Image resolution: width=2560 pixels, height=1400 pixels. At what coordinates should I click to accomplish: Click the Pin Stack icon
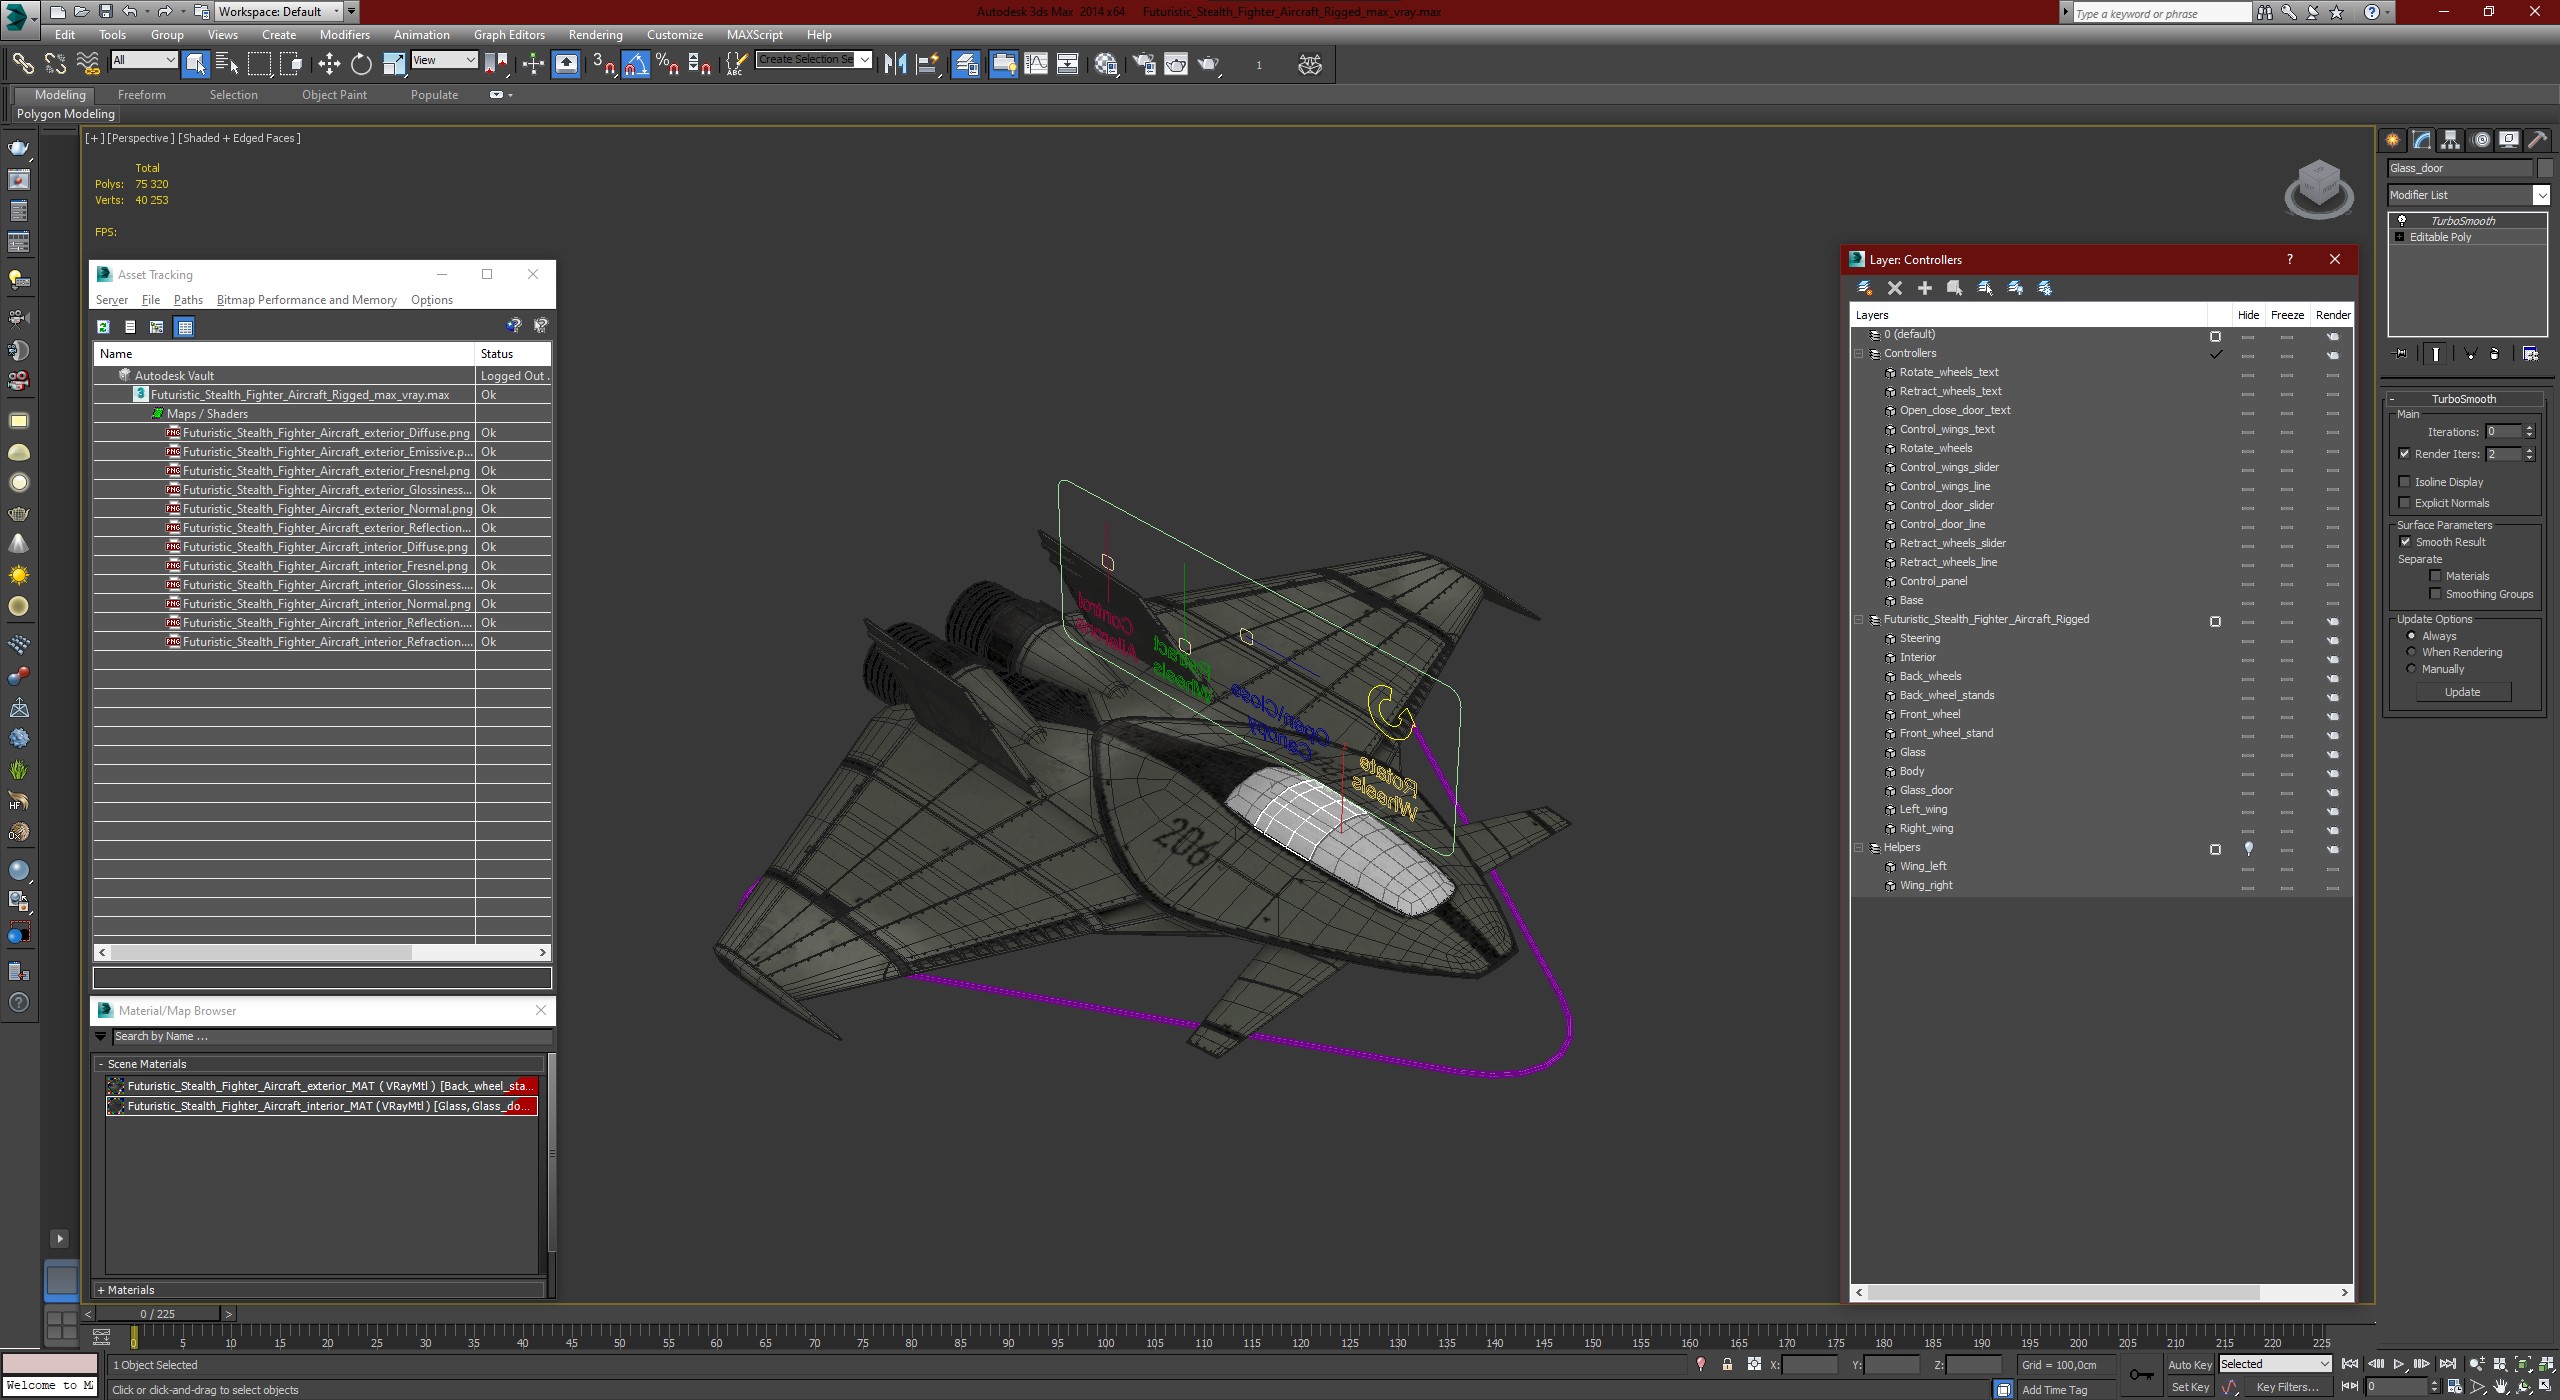point(2400,353)
